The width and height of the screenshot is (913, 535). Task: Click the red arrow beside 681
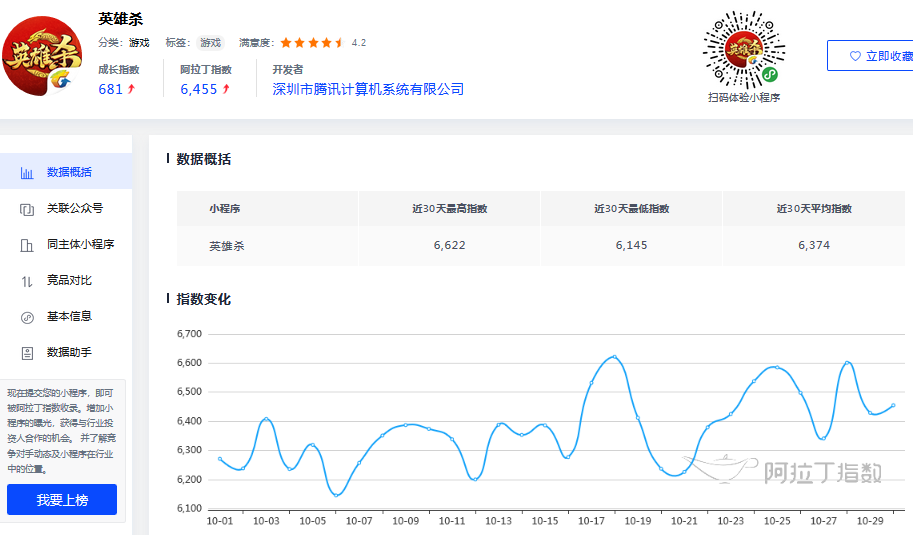click(x=131, y=89)
